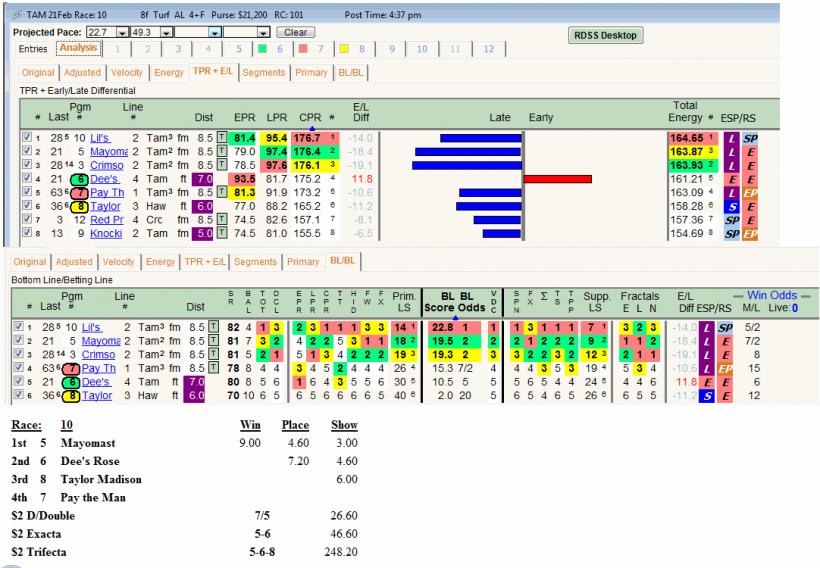Screen dimensions: 820x568
Task: Click purple Dist cell 5.0 in Knocki row
Action: pyautogui.click(x=203, y=233)
